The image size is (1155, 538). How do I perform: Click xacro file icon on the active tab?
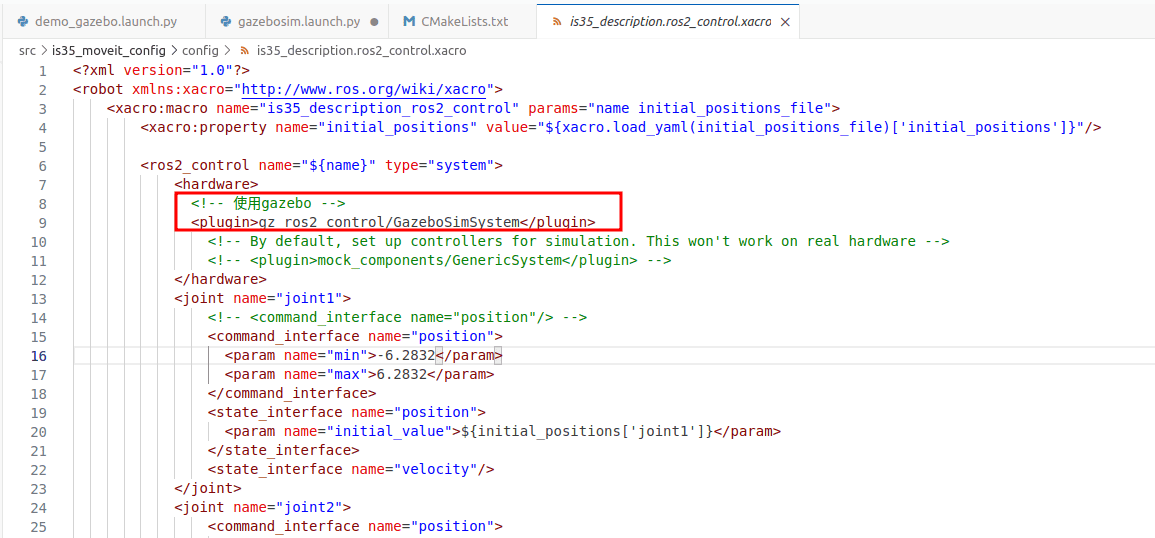point(556,21)
